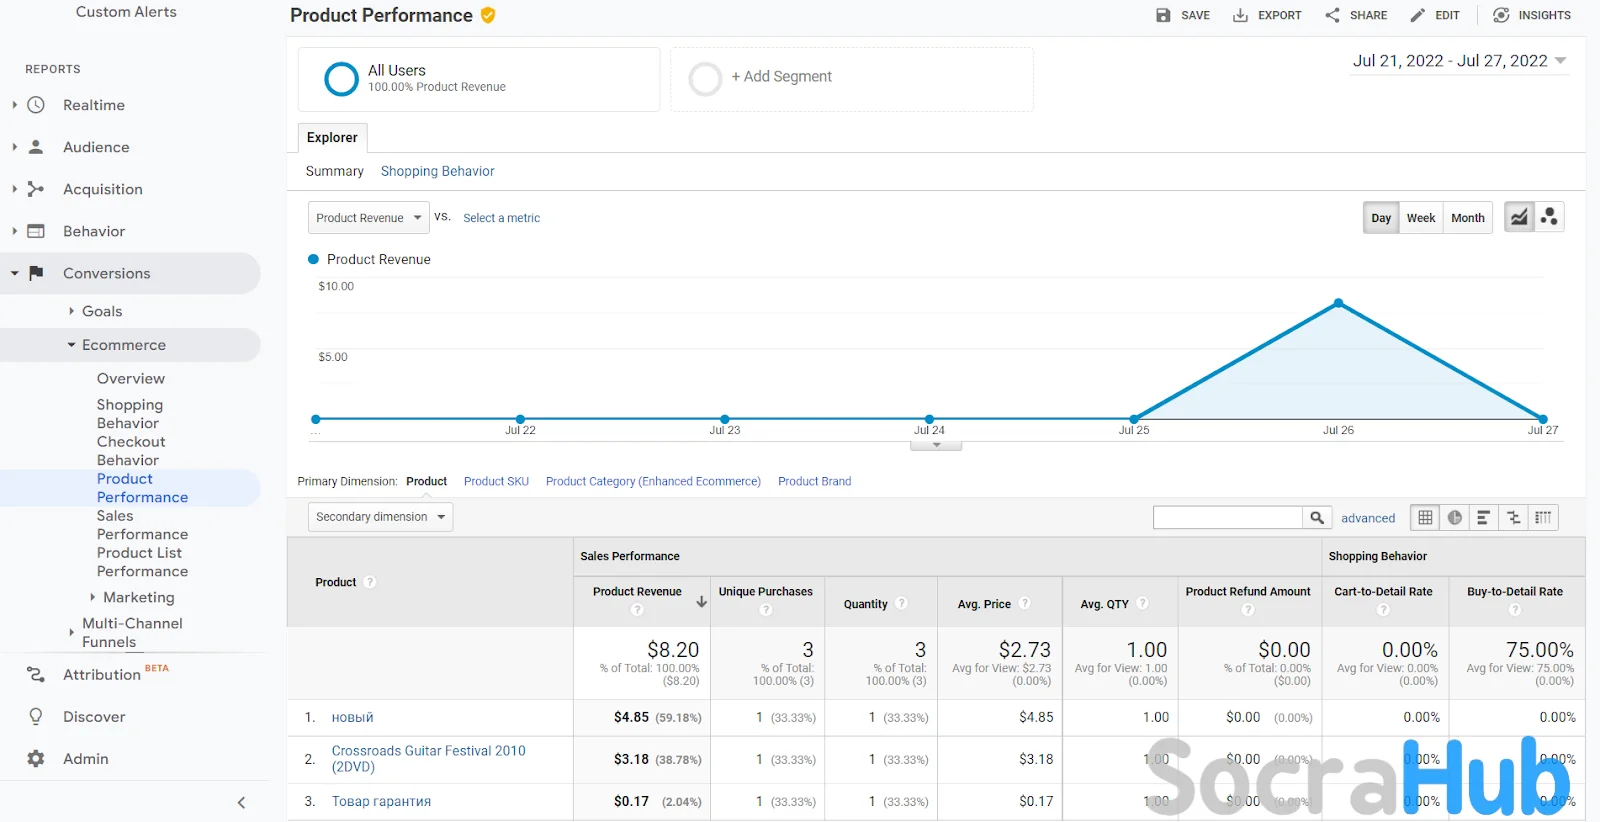Click help icon next to Avg. Price
The image size is (1600, 822).
[x=1025, y=603]
